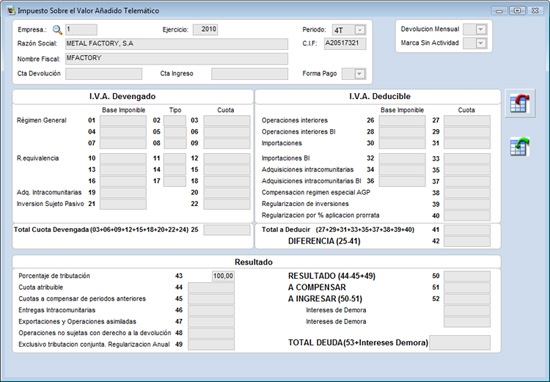Click the Empresa number field
550x382 pixels.
point(81,30)
